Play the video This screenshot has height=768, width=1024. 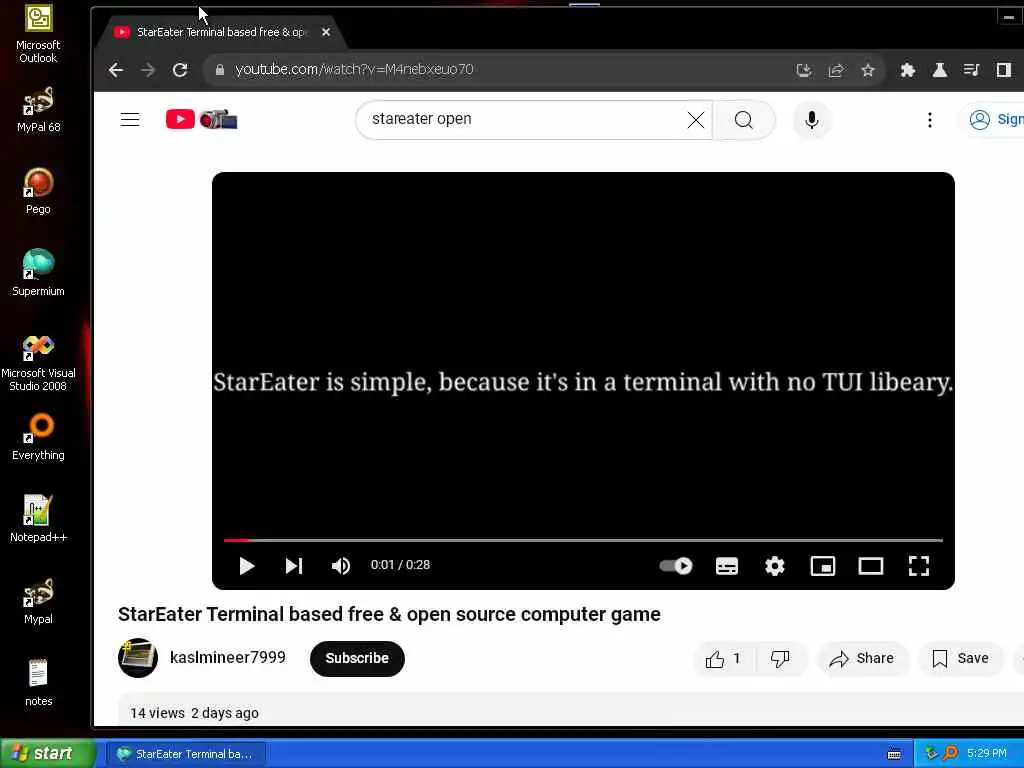click(246, 566)
